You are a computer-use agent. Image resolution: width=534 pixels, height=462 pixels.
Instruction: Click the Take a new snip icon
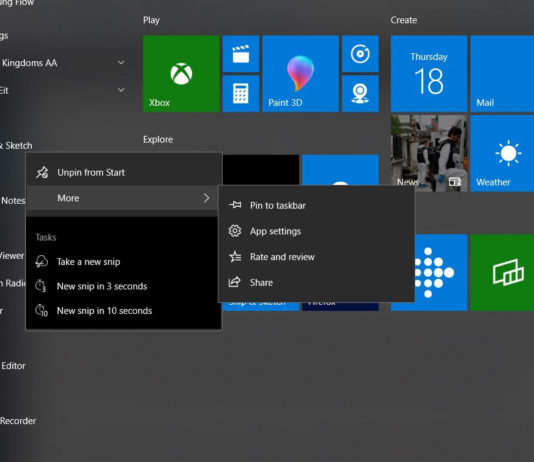(x=42, y=261)
